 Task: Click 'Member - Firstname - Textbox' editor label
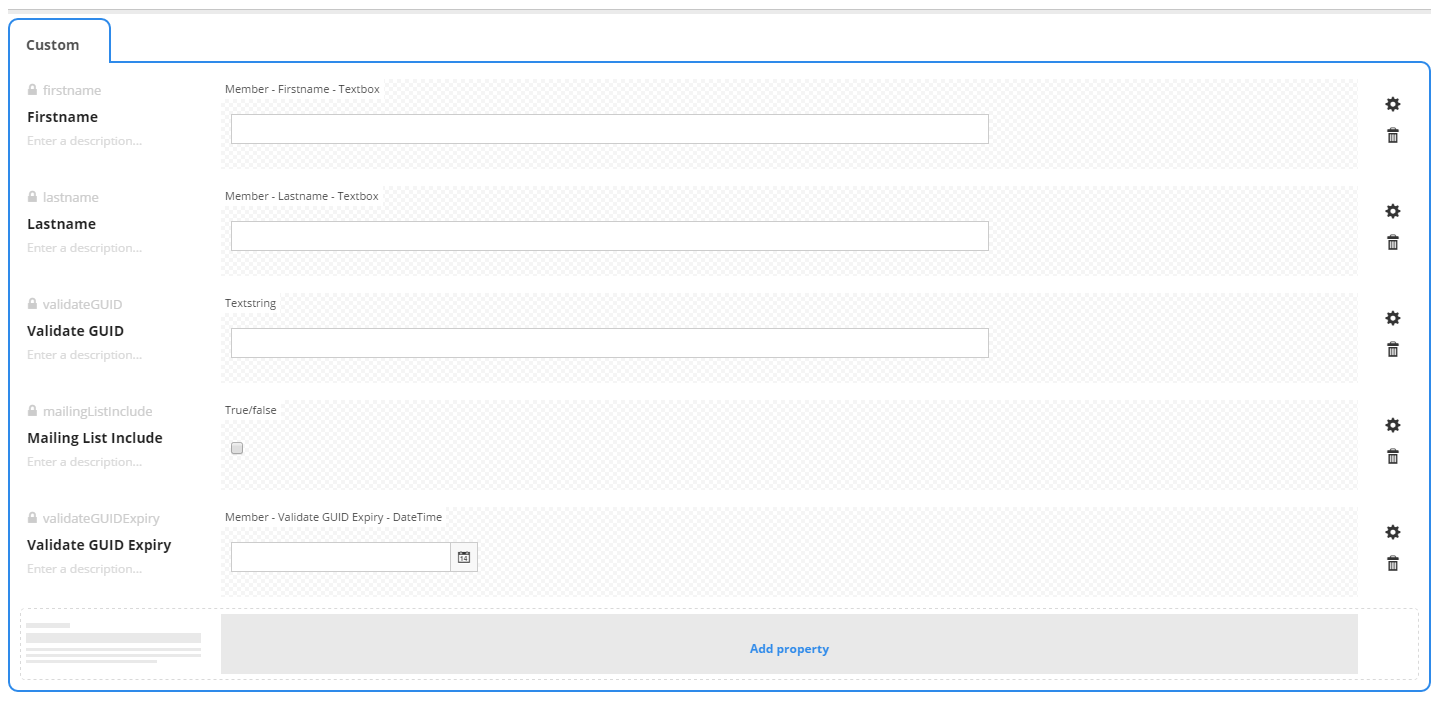tap(302, 89)
